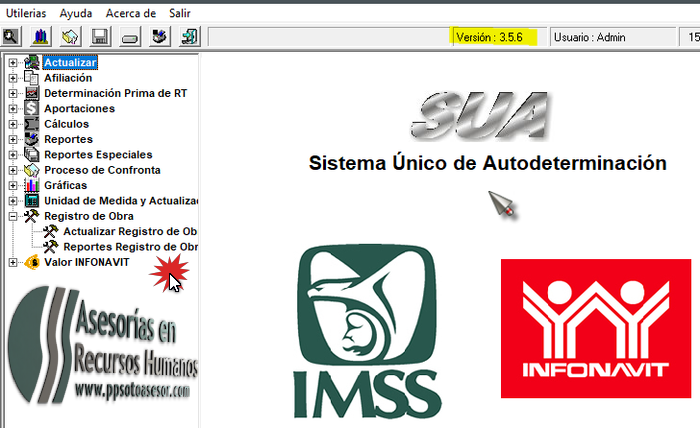700x428 pixels.
Task: Expand the Gráficas tree node
Action: point(13,185)
